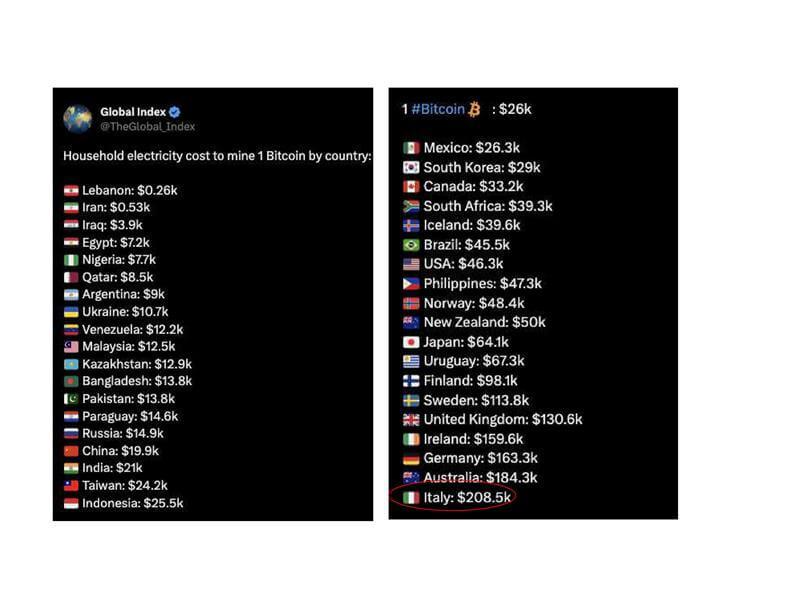Screen dimensions: 810x608
Task: Click the Sweden flag icon
Action: [x=411, y=400]
